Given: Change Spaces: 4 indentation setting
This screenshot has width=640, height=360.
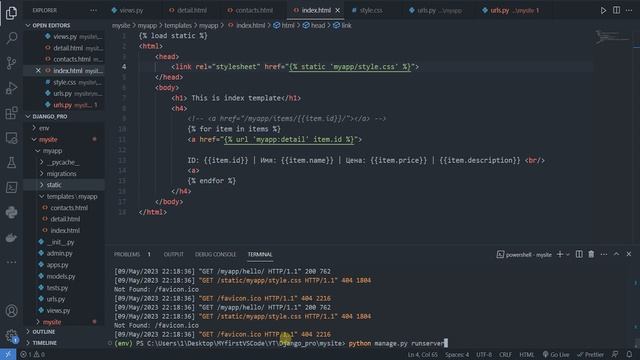Looking at the screenshot, I should [x=457, y=354].
